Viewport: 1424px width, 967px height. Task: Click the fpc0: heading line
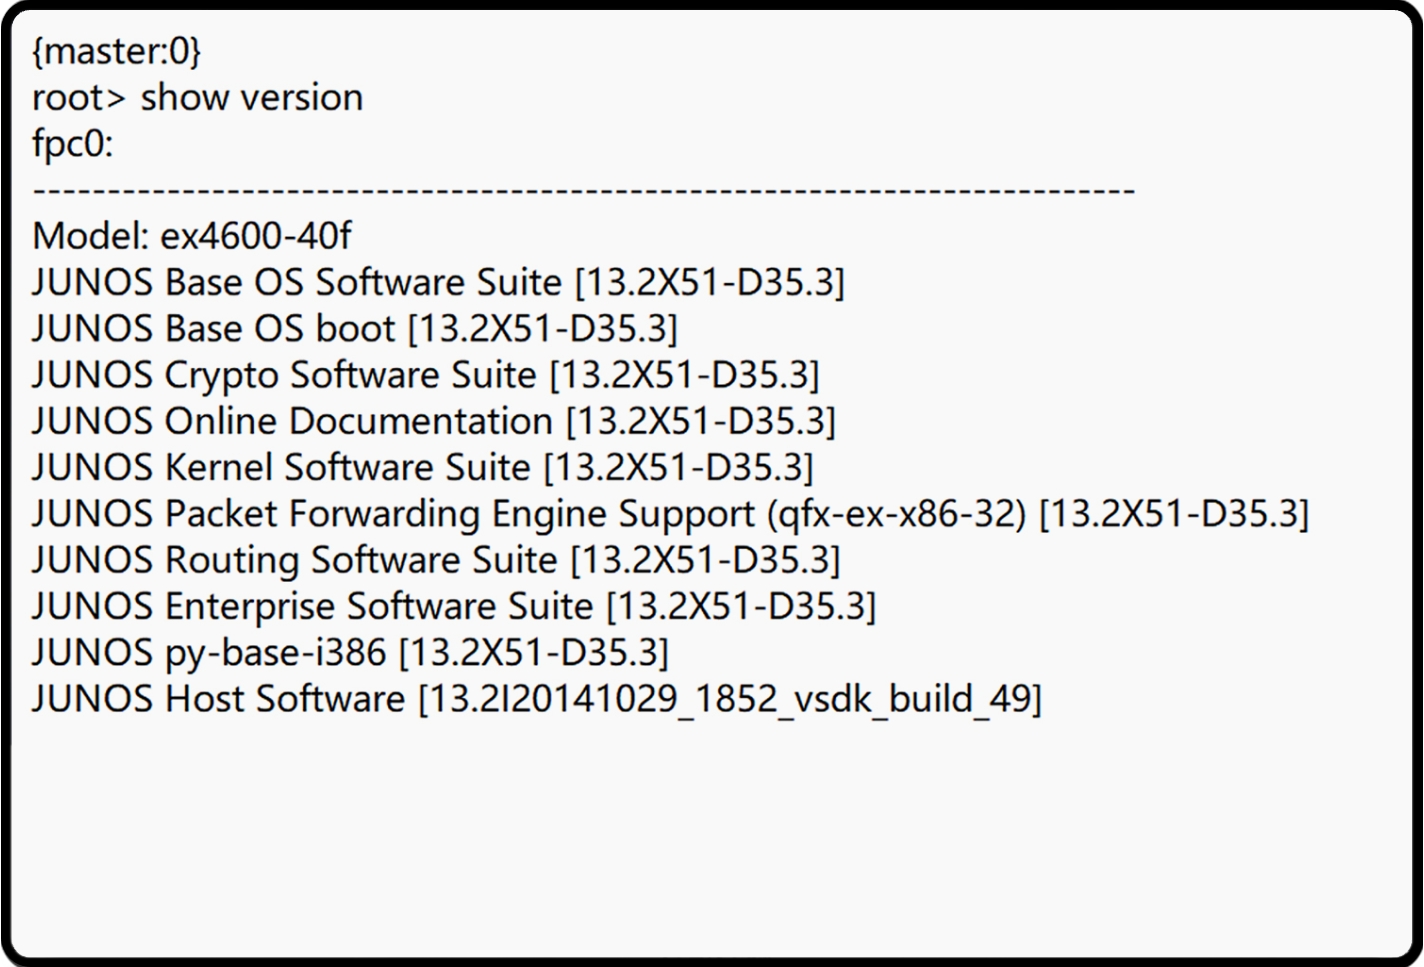[x=73, y=144]
